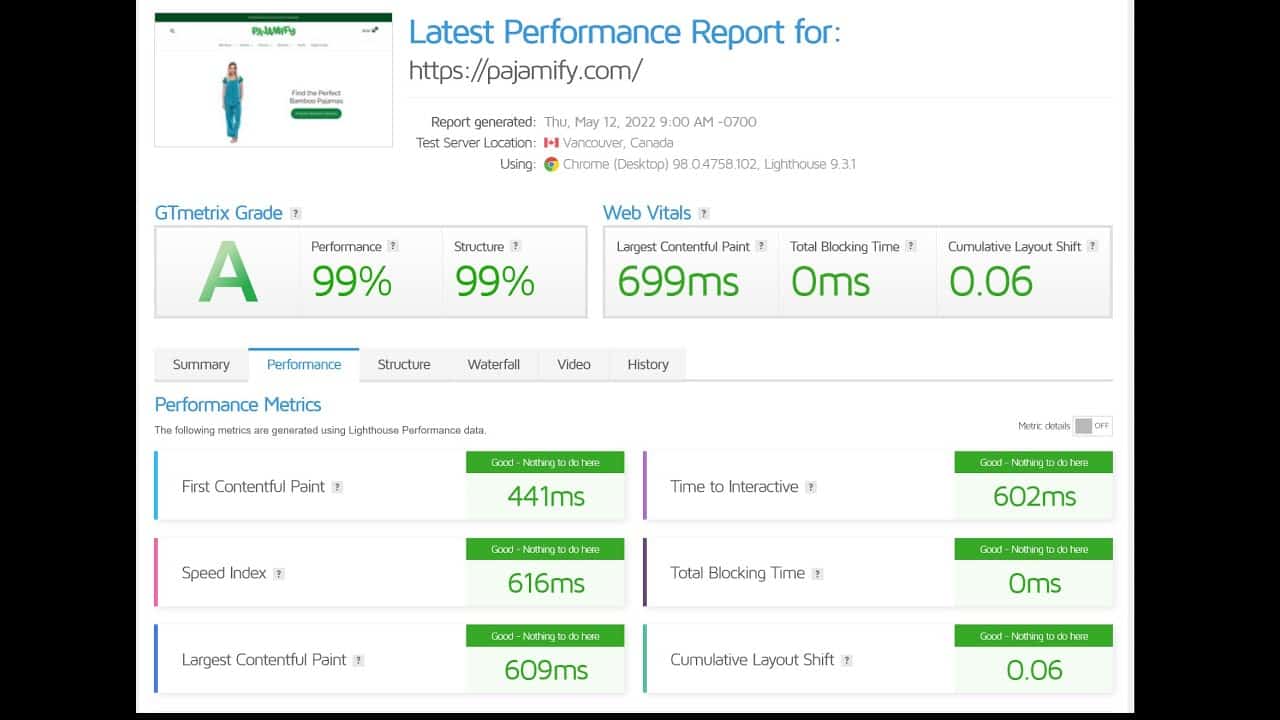The width and height of the screenshot is (1280, 720).
Task: Click the 699ms Web Vitals value
Action: coord(678,282)
